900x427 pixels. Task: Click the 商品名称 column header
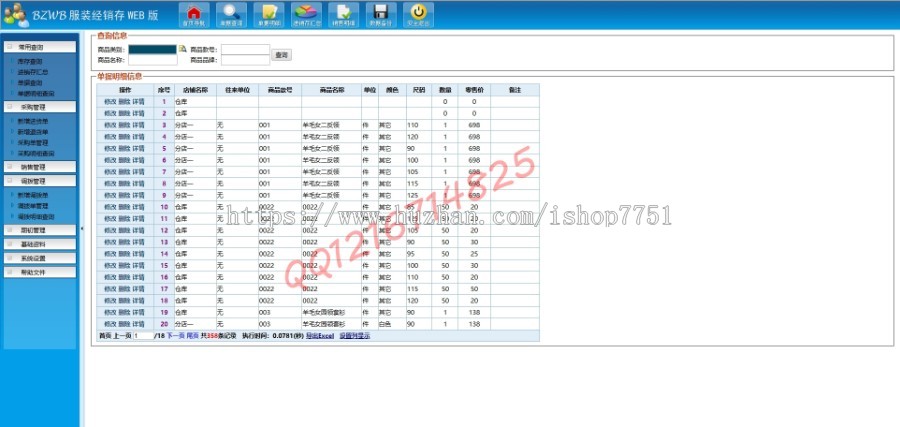coord(331,90)
